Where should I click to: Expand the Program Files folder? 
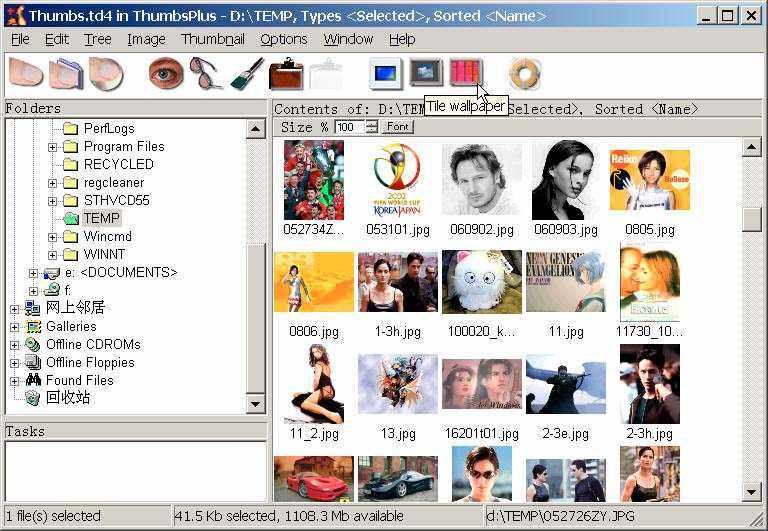pos(53,147)
